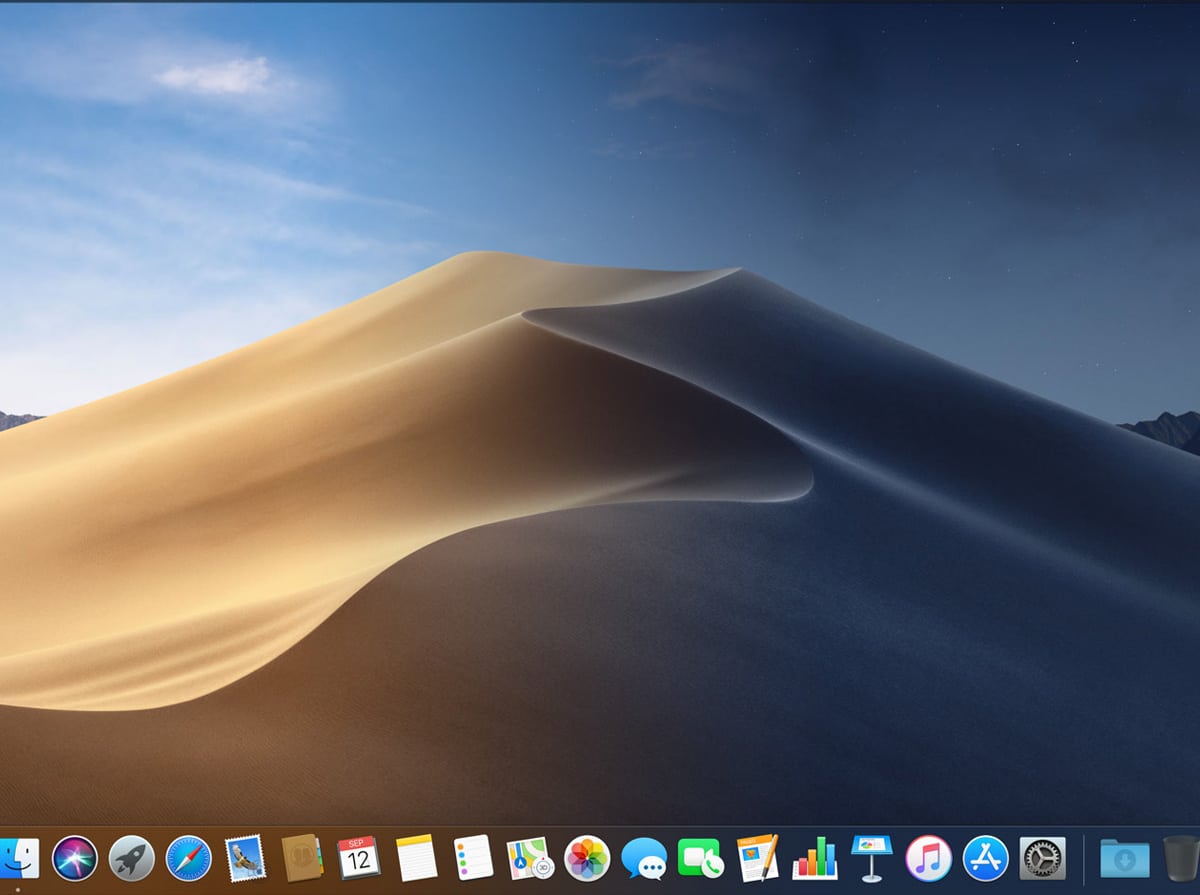1200x895 pixels.
Task: Launch the yellow Notes app
Action: [416, 858]
